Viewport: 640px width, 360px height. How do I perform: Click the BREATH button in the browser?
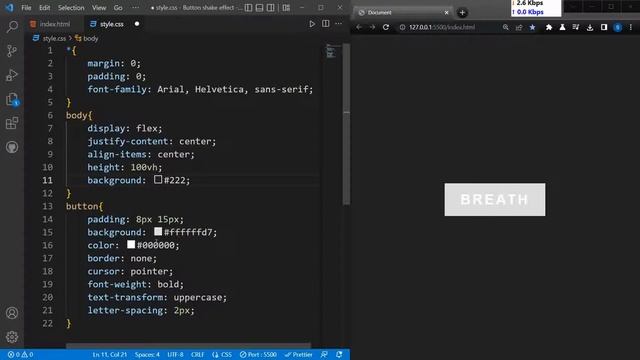coord(495,199)
